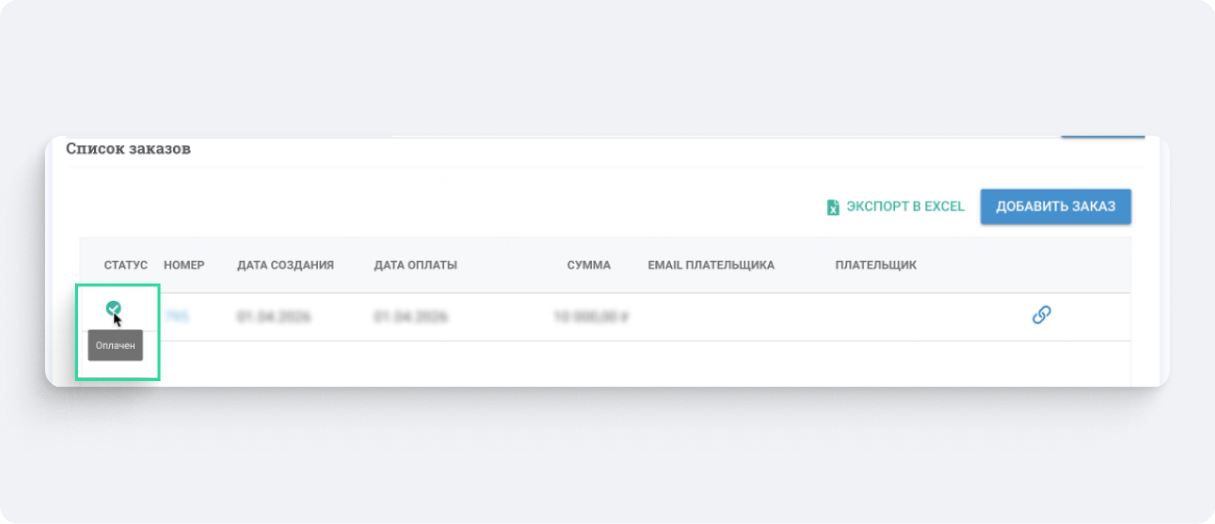1215x524 pixels.
Task: Click the 'ПЛАТЕЛЬЩИК' column header
Action: (x=875, y=265)
